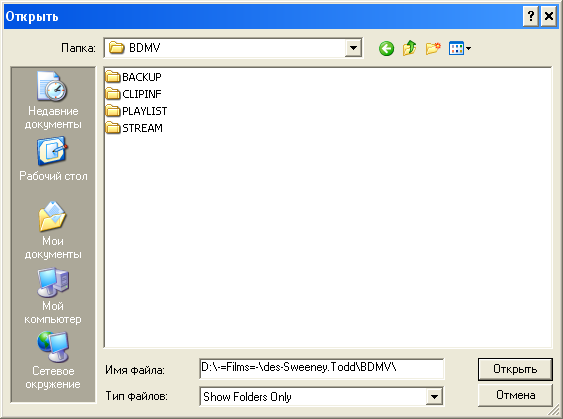
Task: Click the Открыть button
Action: pyautogui.click(x=515, y=369)
